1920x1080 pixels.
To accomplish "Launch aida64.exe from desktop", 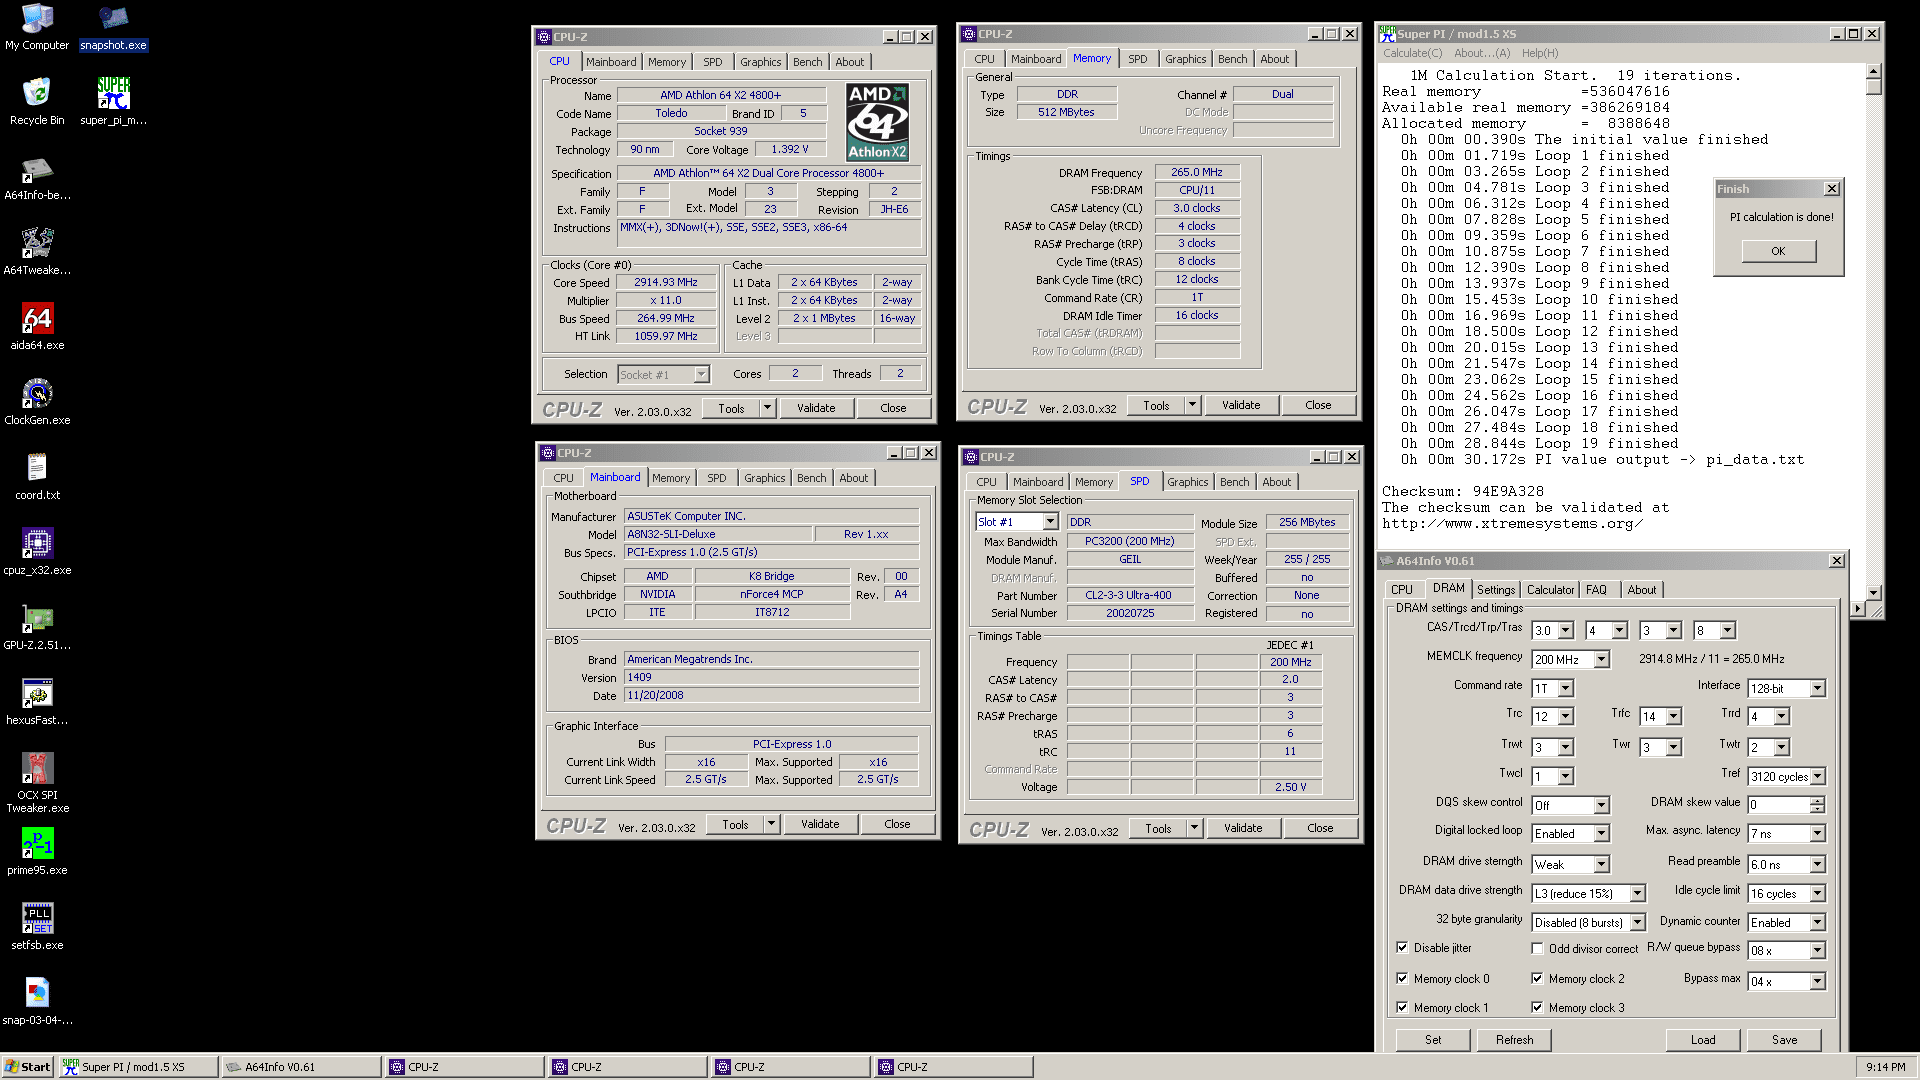I will [37, 327].
